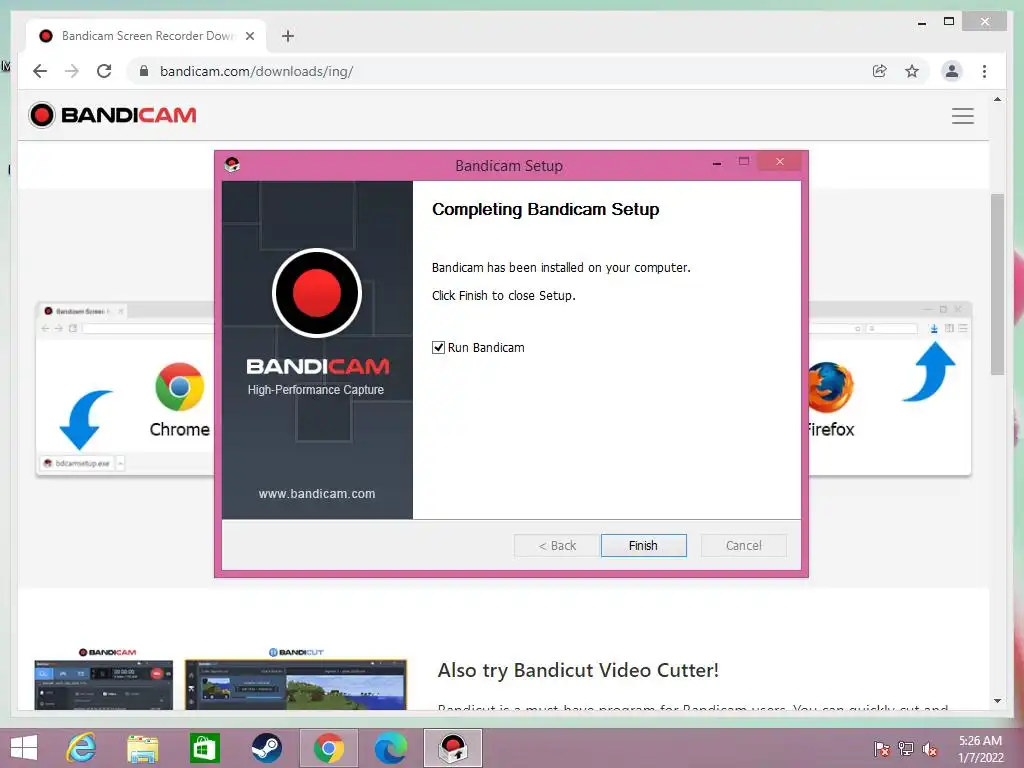Screen dimensions: 1024x768
Task: Launch Internet Explorer from taskbar
Action: [81, 748]
